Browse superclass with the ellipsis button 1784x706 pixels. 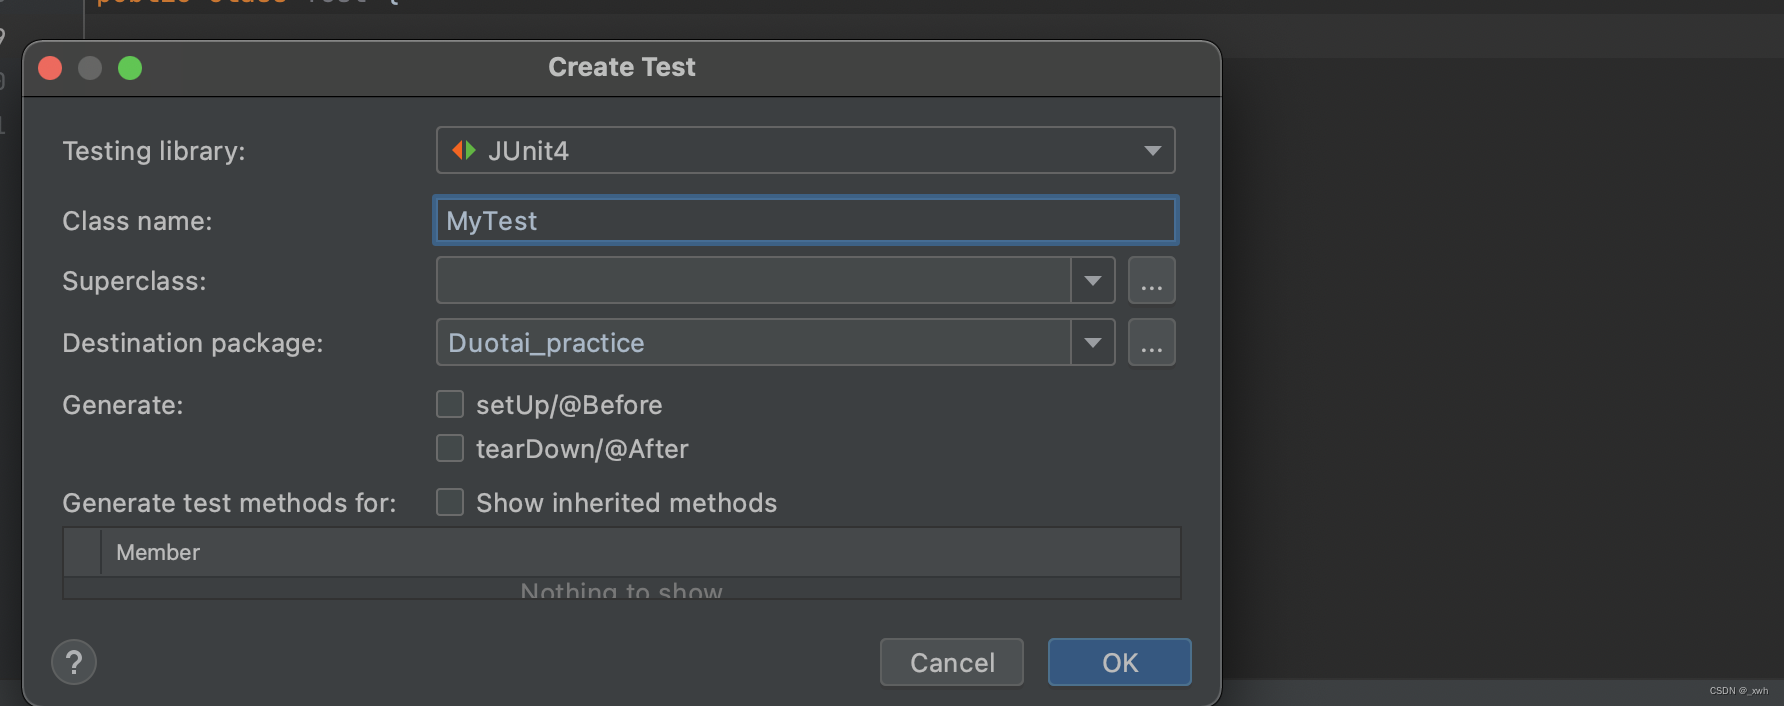[1151, 281]
